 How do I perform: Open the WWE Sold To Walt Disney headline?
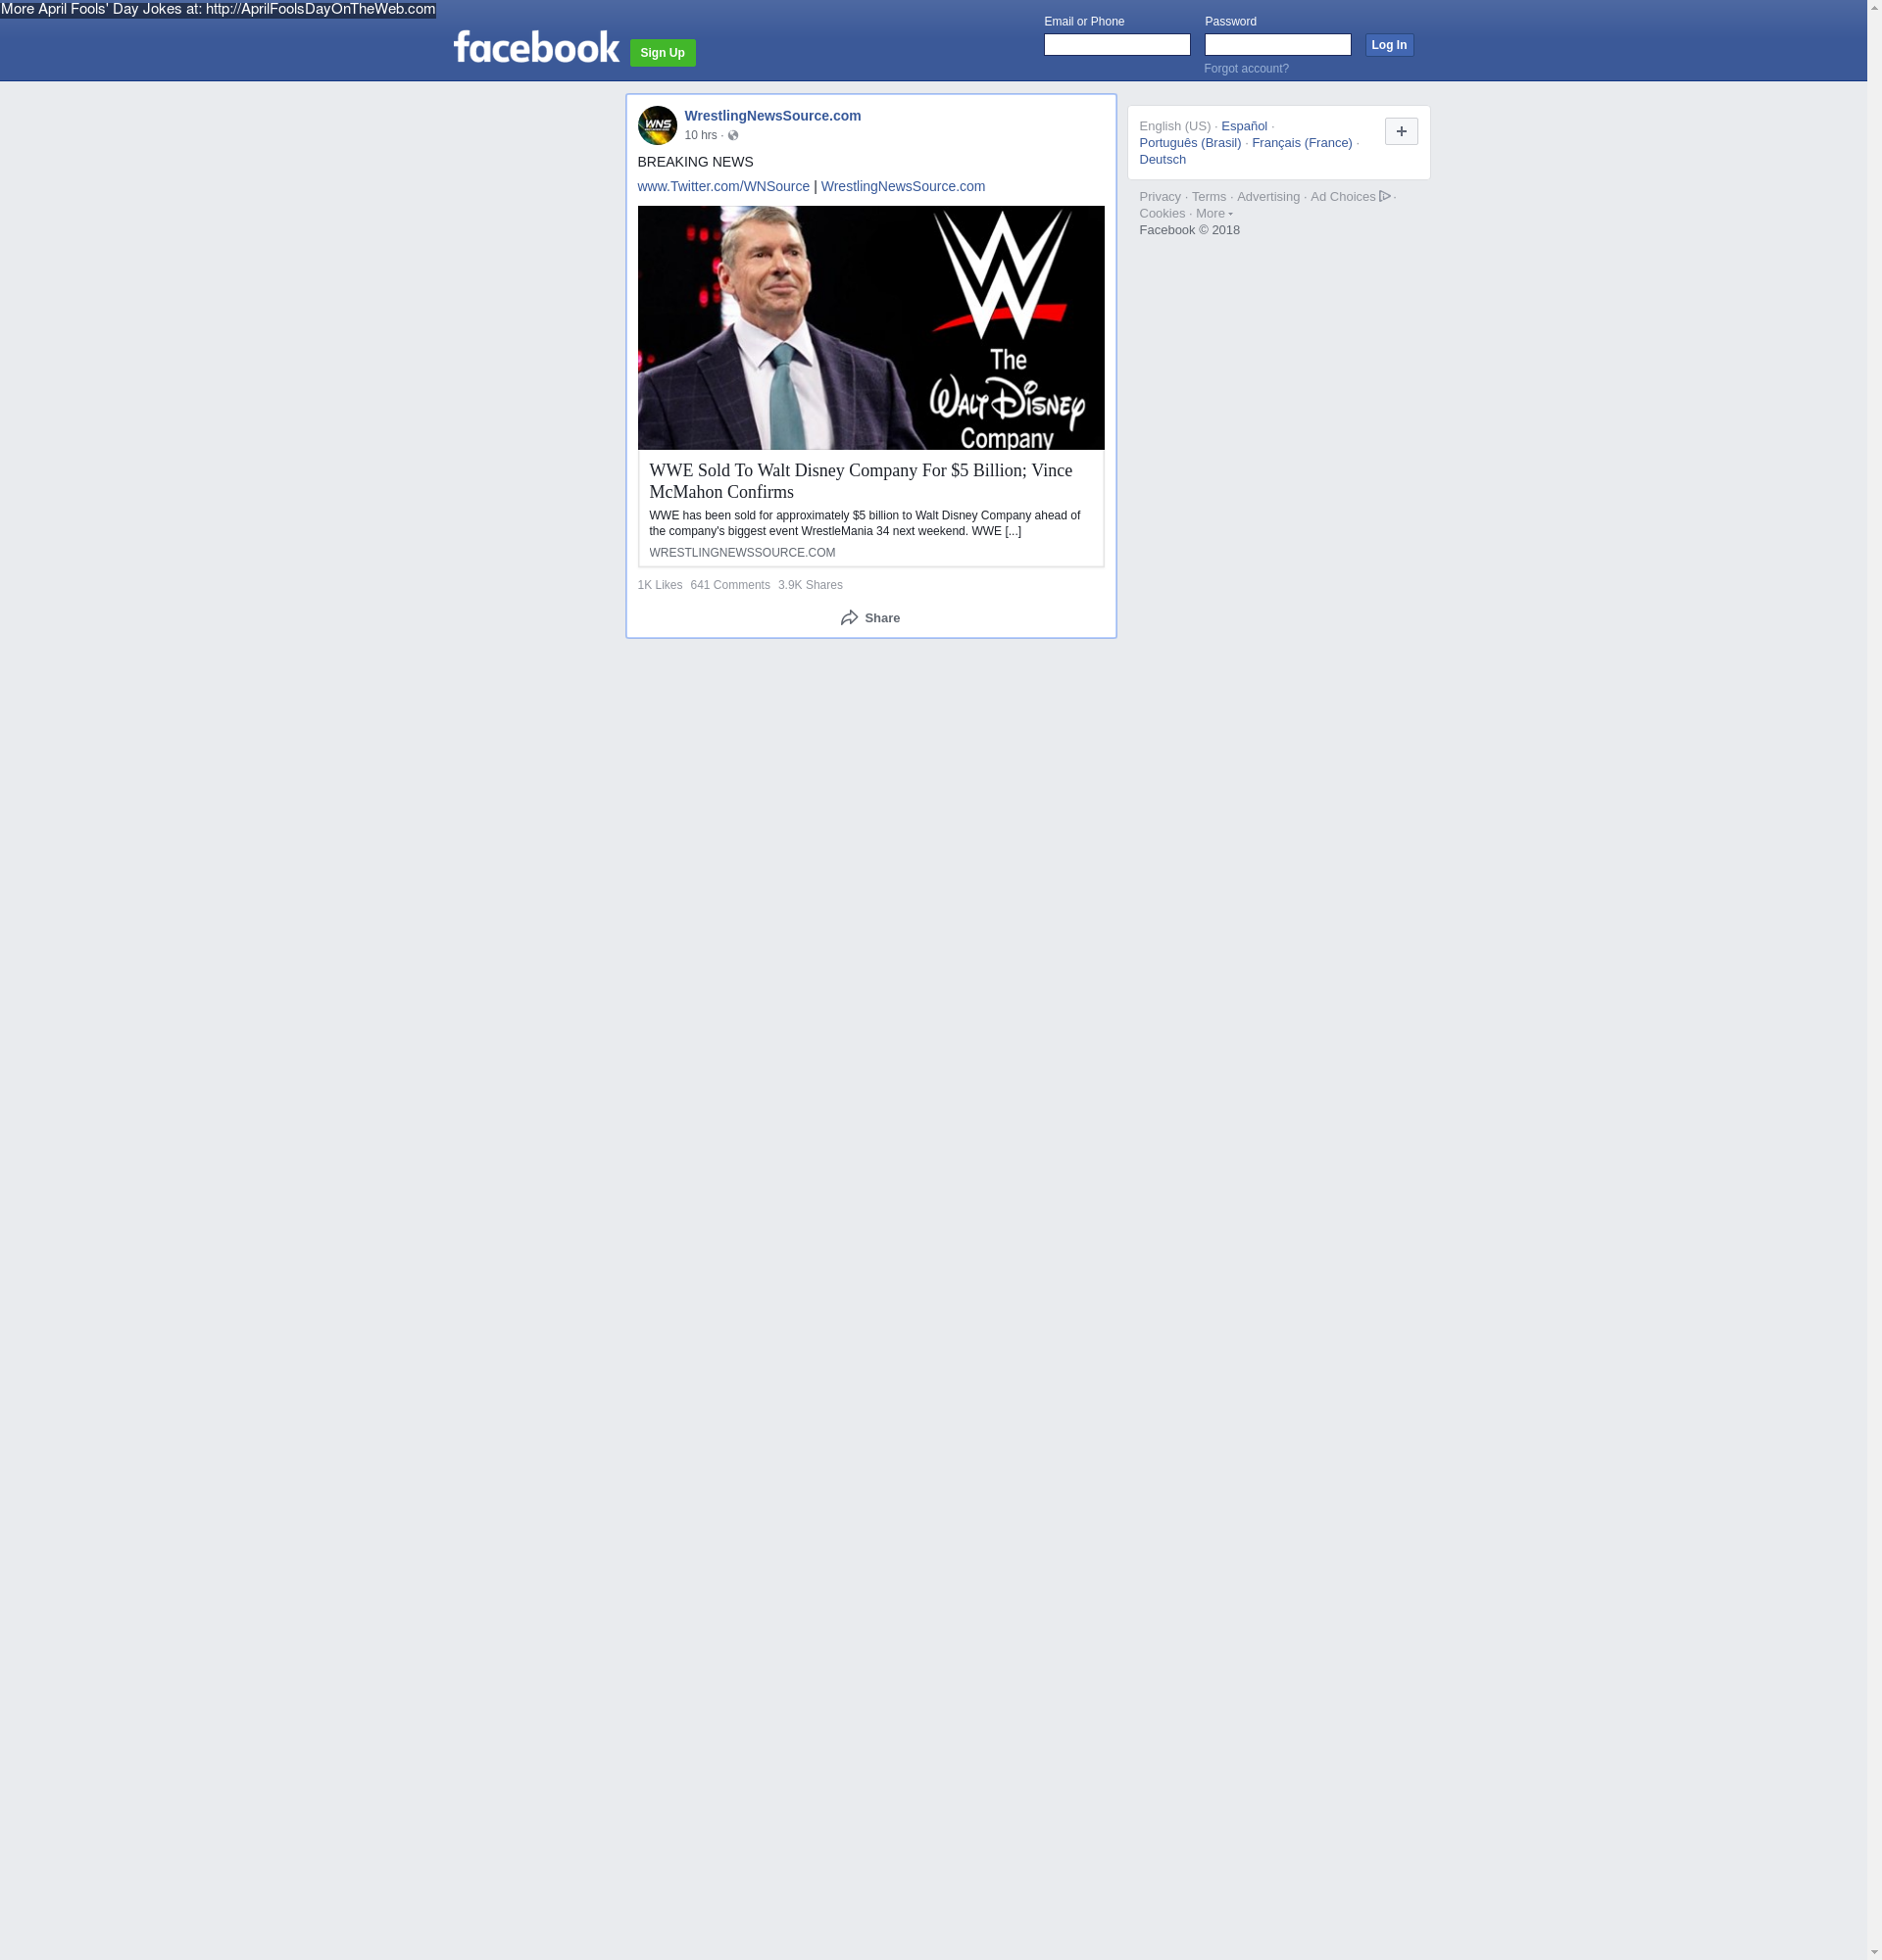[860, 481]
